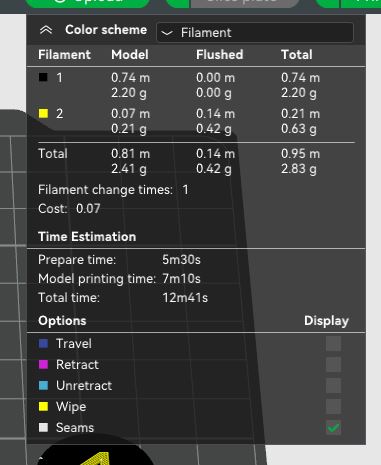Select the filament 2 row number
This screenshot has height=465, width=381.
coord(59,114)
